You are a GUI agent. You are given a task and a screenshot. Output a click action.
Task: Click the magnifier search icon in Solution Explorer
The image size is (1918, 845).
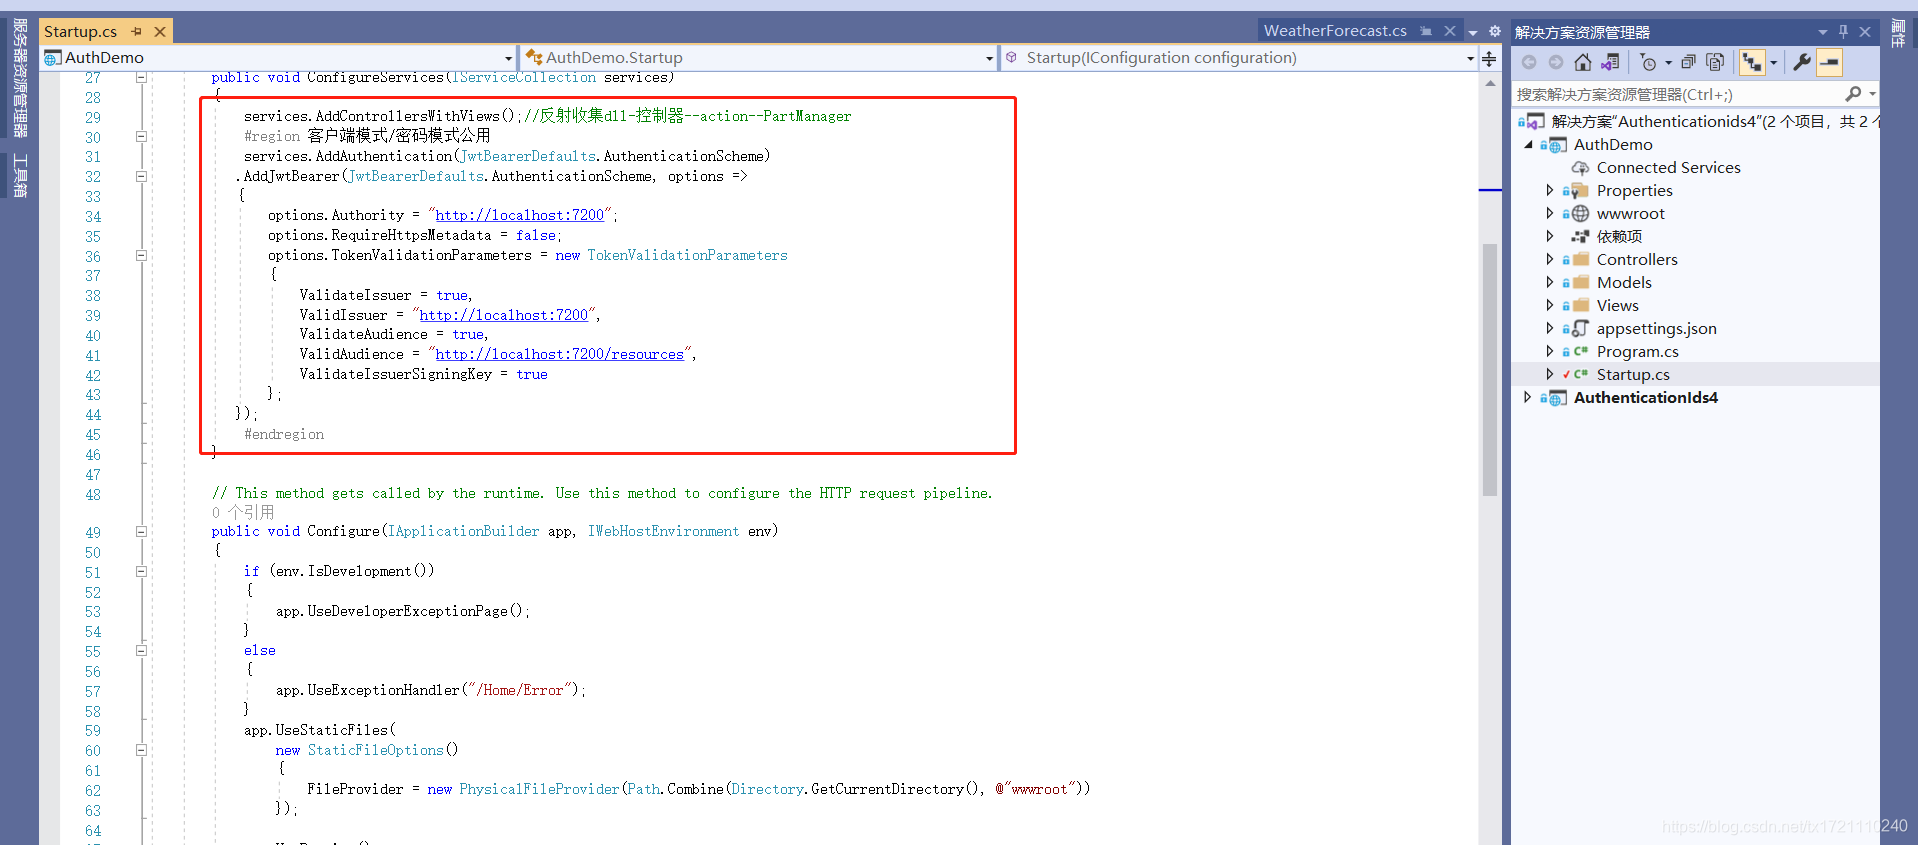(1853, 94)
